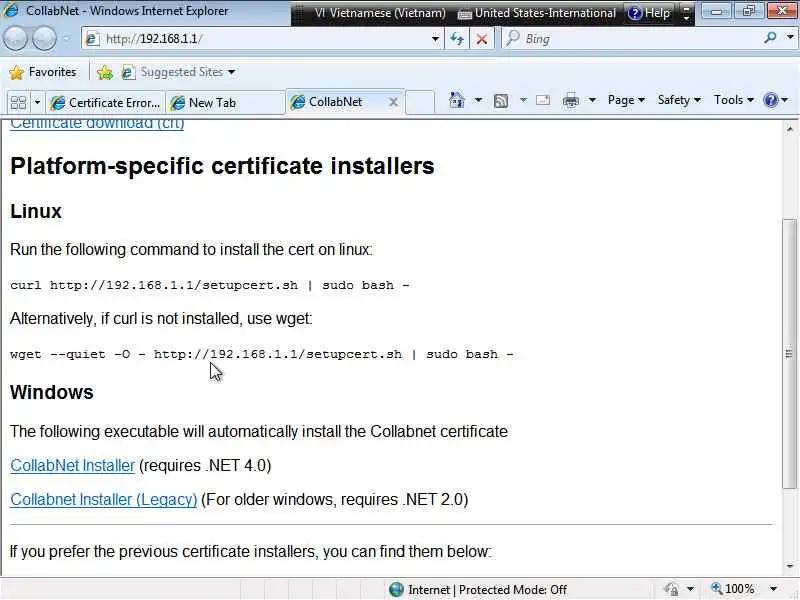
Task: Expand the tab list dropdown arrow
Action: tap(37, 103)
